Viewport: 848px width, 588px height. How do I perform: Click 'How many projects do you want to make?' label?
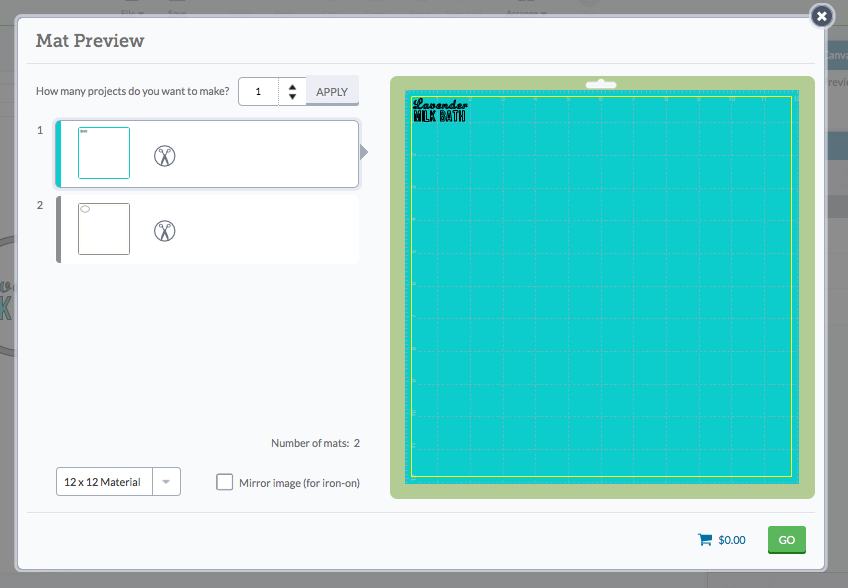click(132, 91)
